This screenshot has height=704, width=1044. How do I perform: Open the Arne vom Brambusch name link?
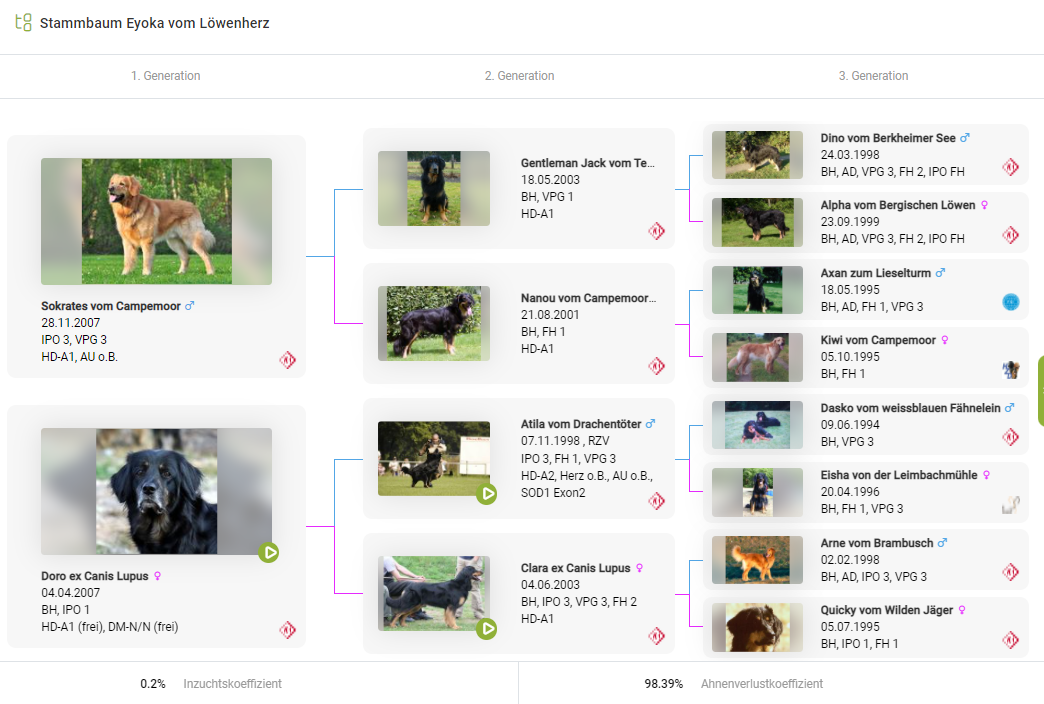coord(876,543)
